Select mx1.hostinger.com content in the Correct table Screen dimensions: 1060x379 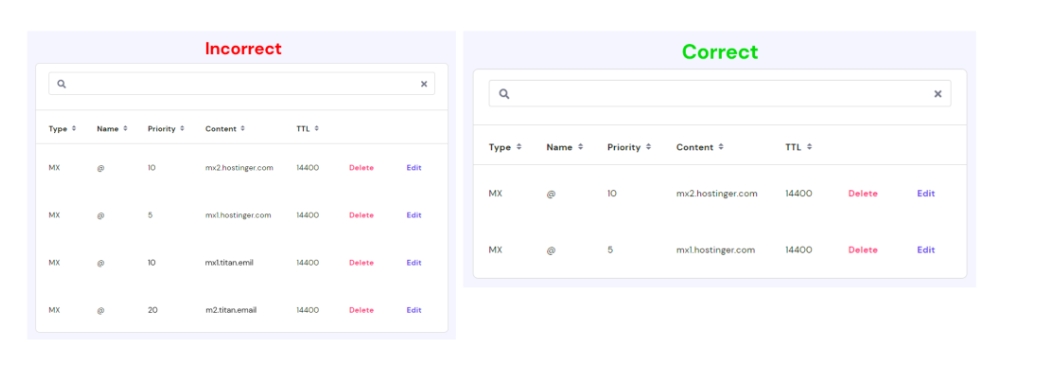pos(715,249)
